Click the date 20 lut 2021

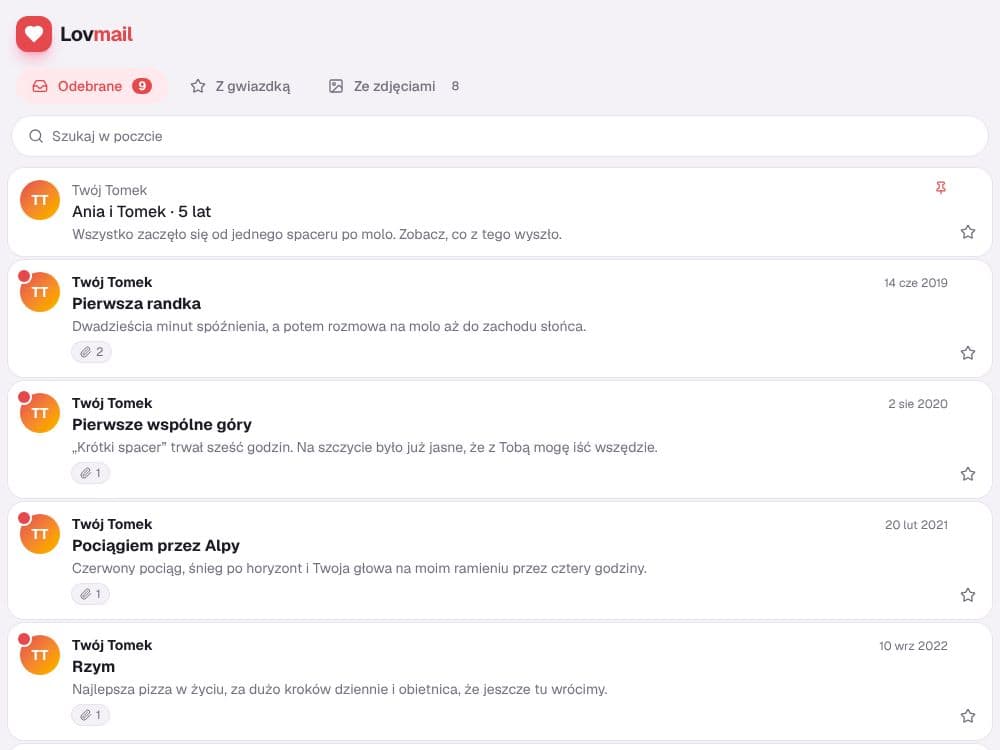[x=916, y=525]
